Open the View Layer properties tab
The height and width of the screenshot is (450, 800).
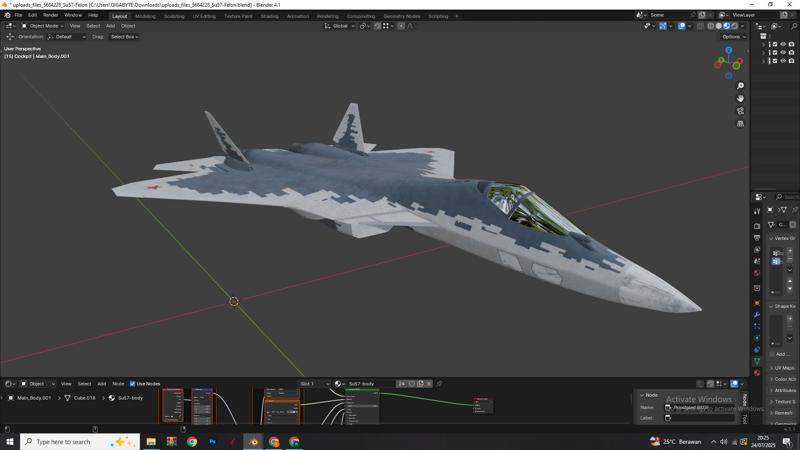(757, 249)
